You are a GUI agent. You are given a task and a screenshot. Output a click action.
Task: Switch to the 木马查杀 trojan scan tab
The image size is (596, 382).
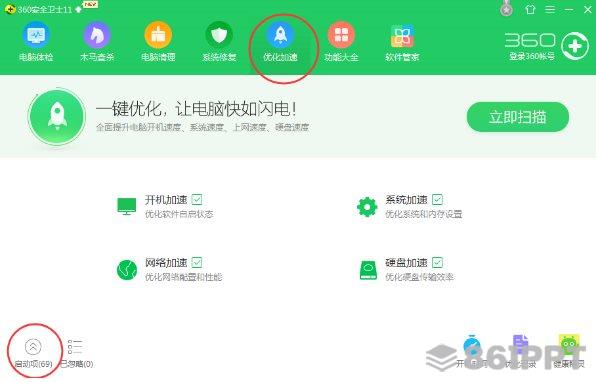[97, 42]
